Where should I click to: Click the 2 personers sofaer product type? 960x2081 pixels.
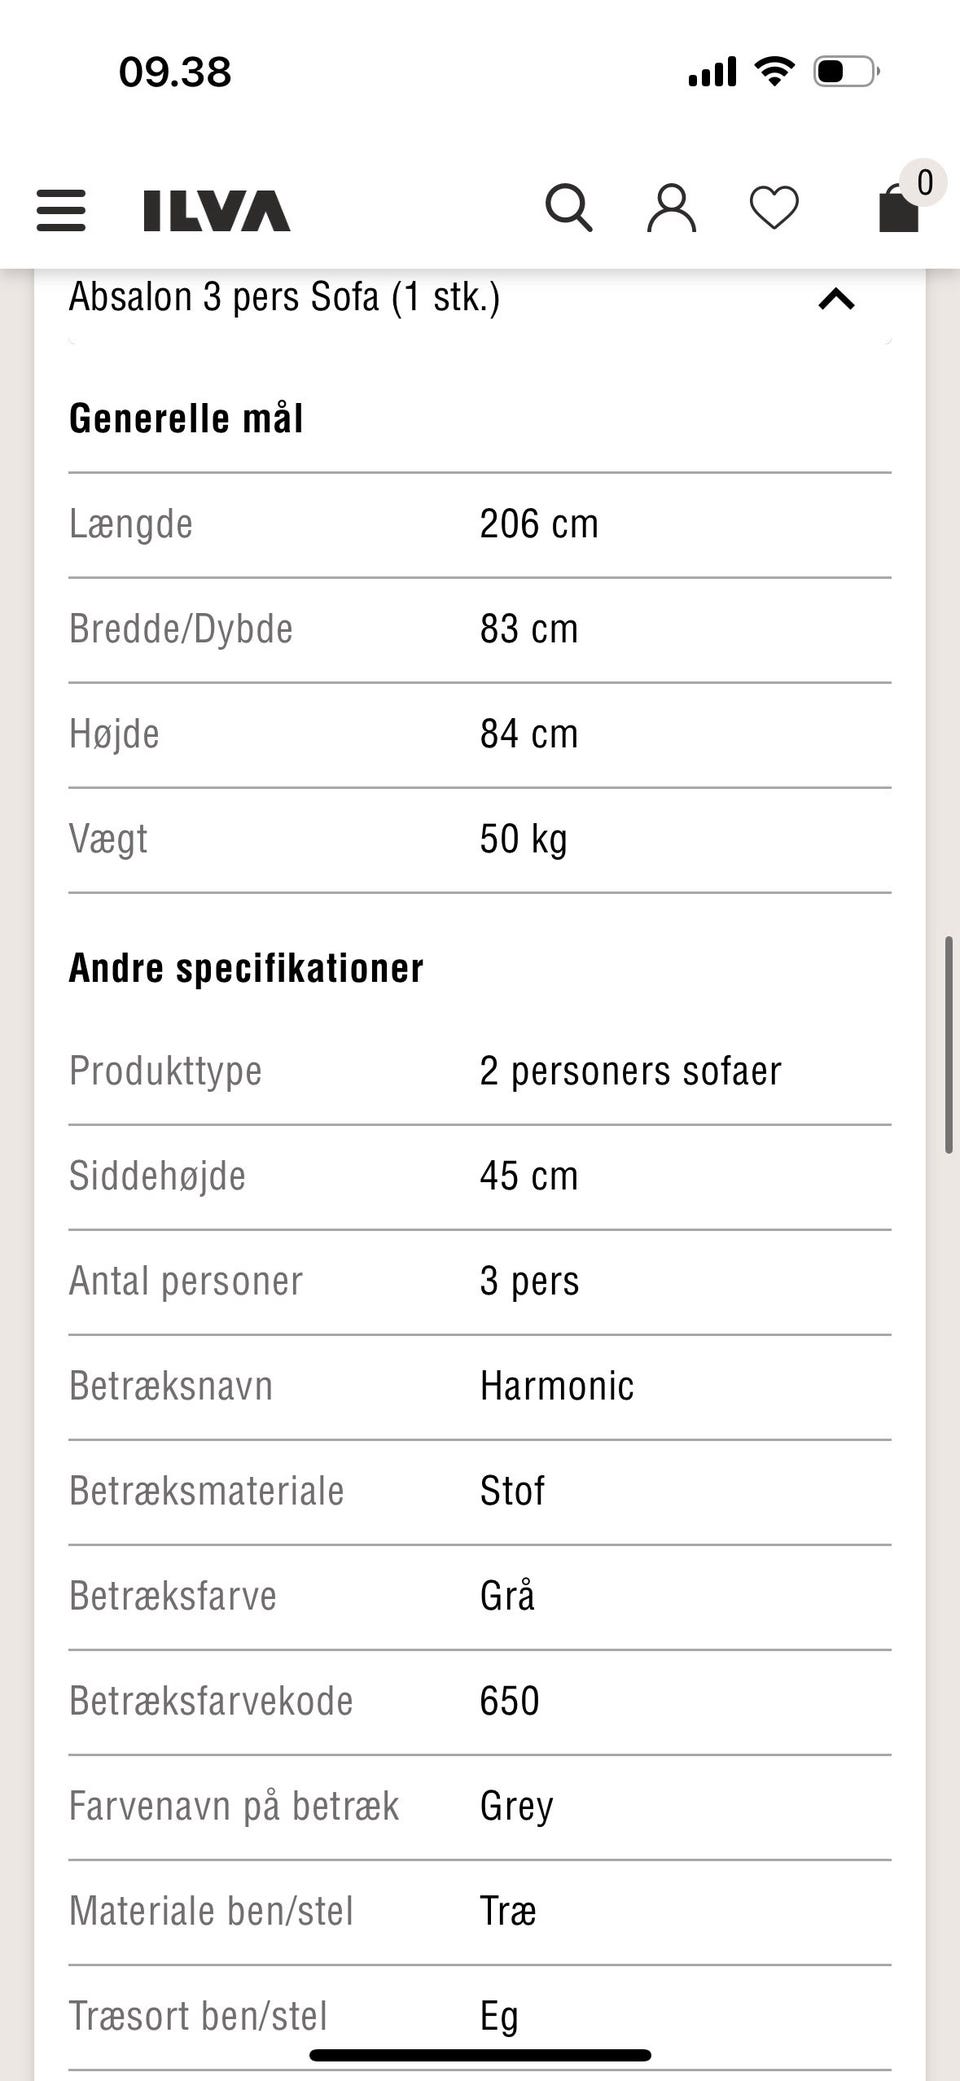coord(632,1070)
